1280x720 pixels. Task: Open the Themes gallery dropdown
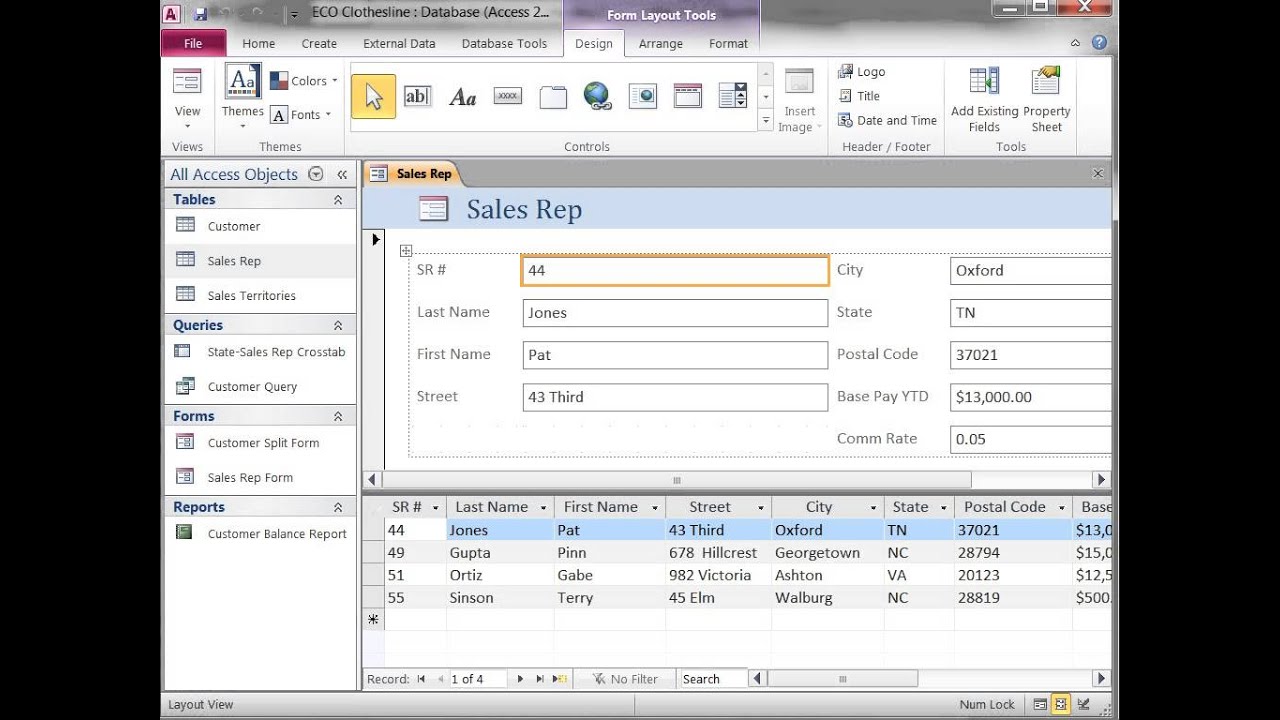click(x=243, y=97)
